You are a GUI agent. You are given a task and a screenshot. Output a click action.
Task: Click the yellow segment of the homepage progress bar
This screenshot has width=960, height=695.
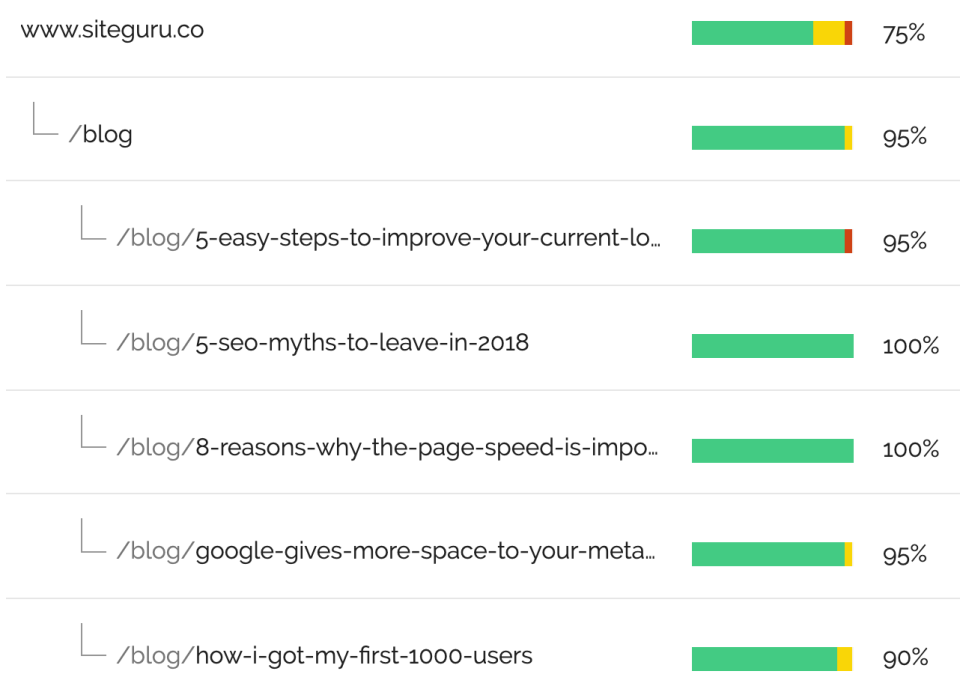[x=831, y=32]
